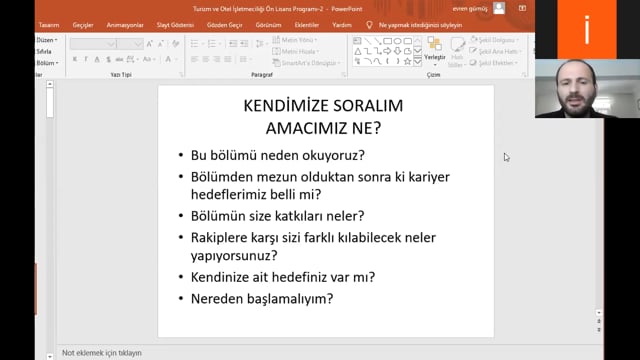This screenshot has width=640, height=360.
Task: Select the star shape in the shapes gallery
Action: (x=407, y=62)
